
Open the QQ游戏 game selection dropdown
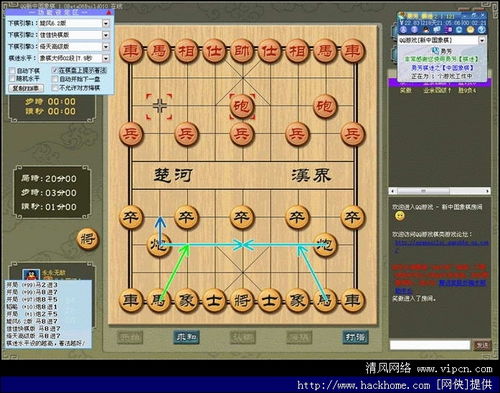click(482, 40)
